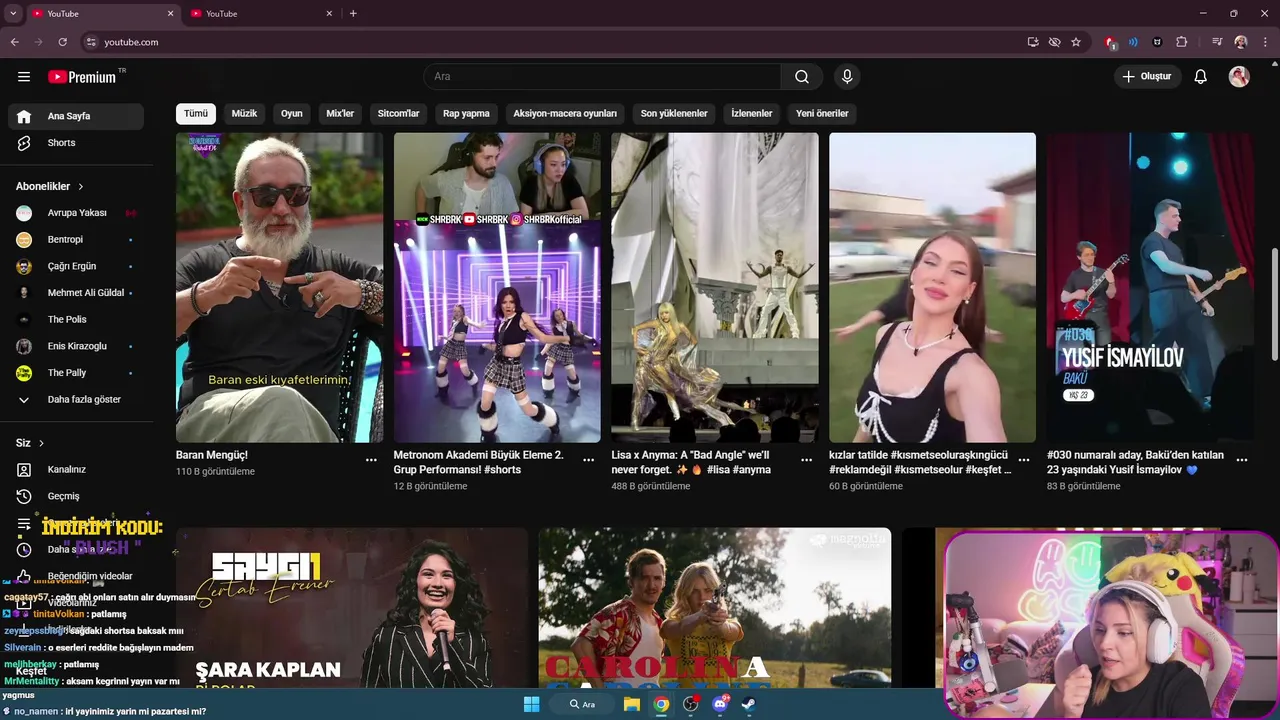Start voice search with the microphone
The image size is (1280, 720).
[847, 77]
